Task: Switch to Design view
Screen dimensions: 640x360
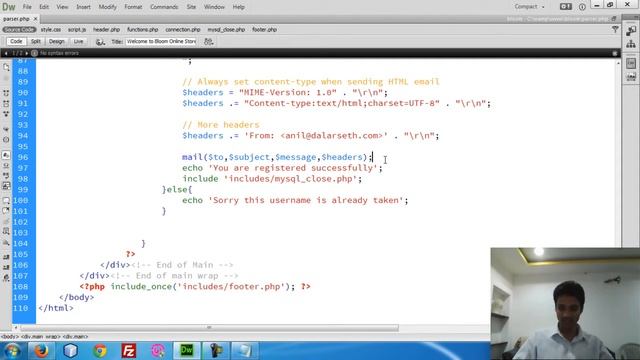Action: 57,41
